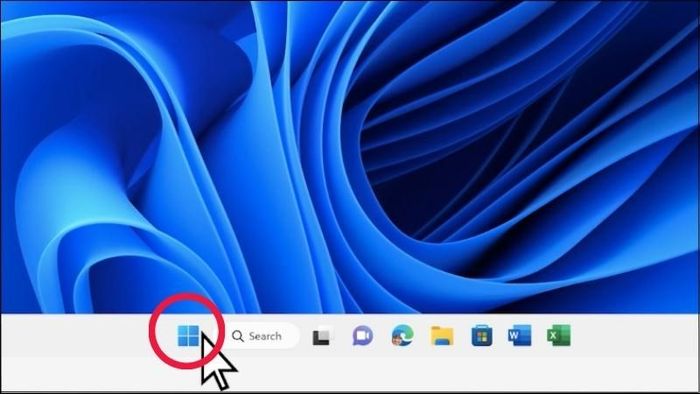
Task: Click the Search box in the taskbar
Action: (262, 336)
